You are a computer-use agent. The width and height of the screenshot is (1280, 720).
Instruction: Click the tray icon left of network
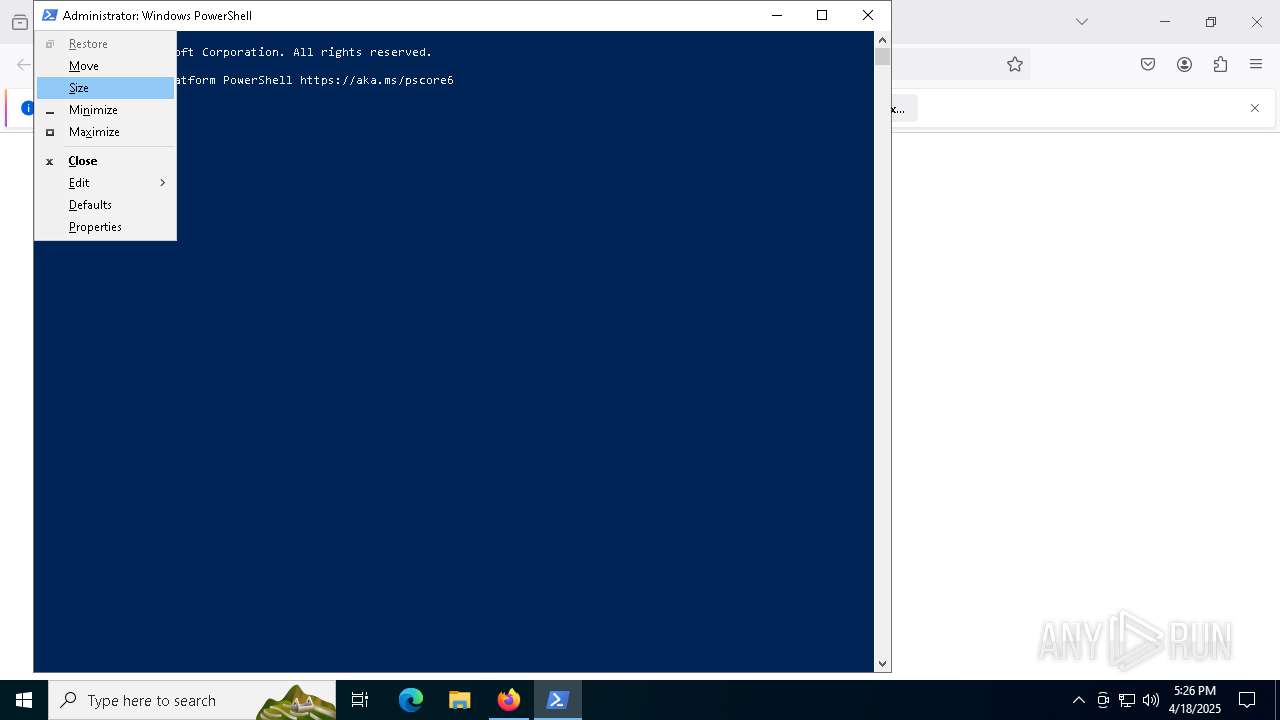tap(1103, 700)
